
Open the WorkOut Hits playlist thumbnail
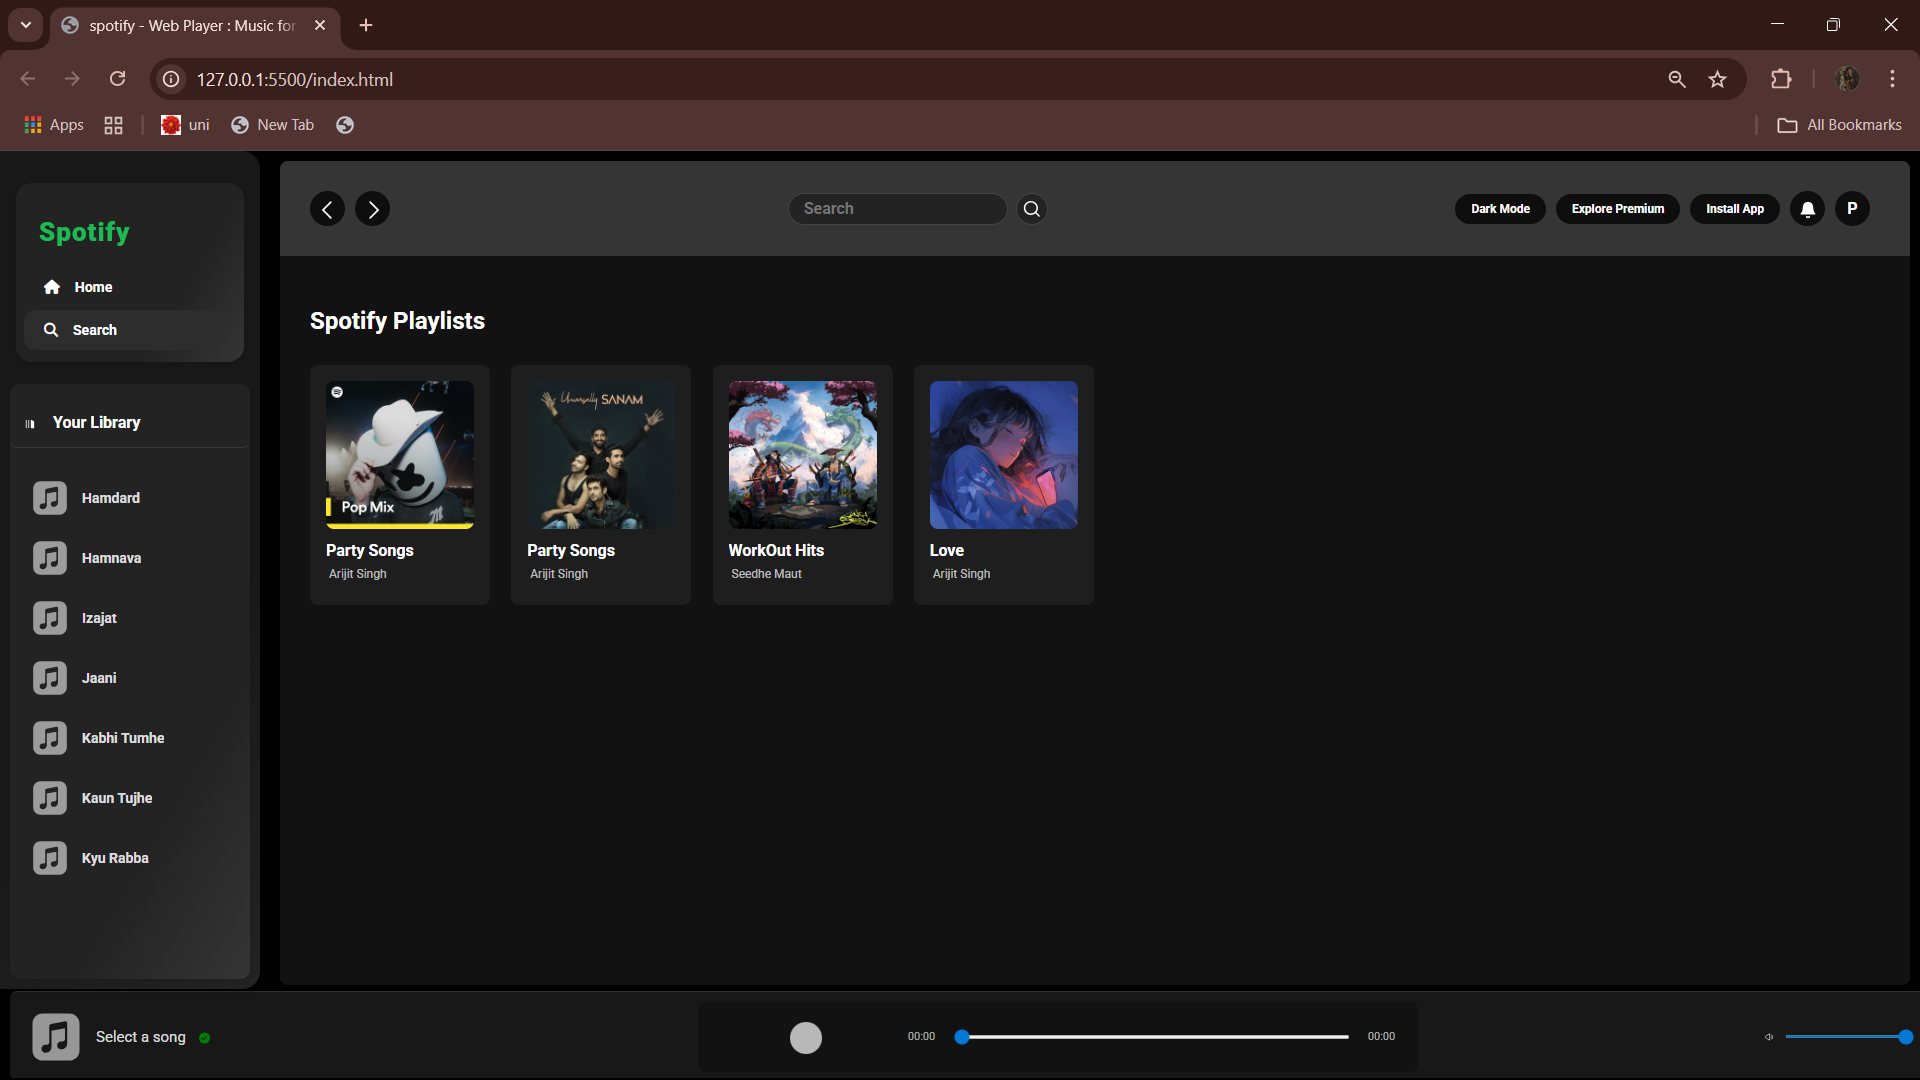click(x=802, y=455)
